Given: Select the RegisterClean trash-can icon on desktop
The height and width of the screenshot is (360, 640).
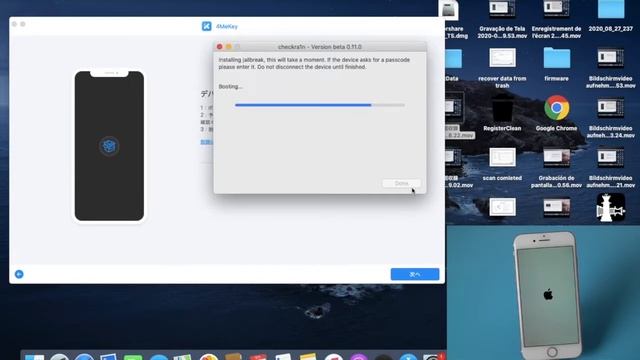Looking at the screenshot, I should [502, 107].
